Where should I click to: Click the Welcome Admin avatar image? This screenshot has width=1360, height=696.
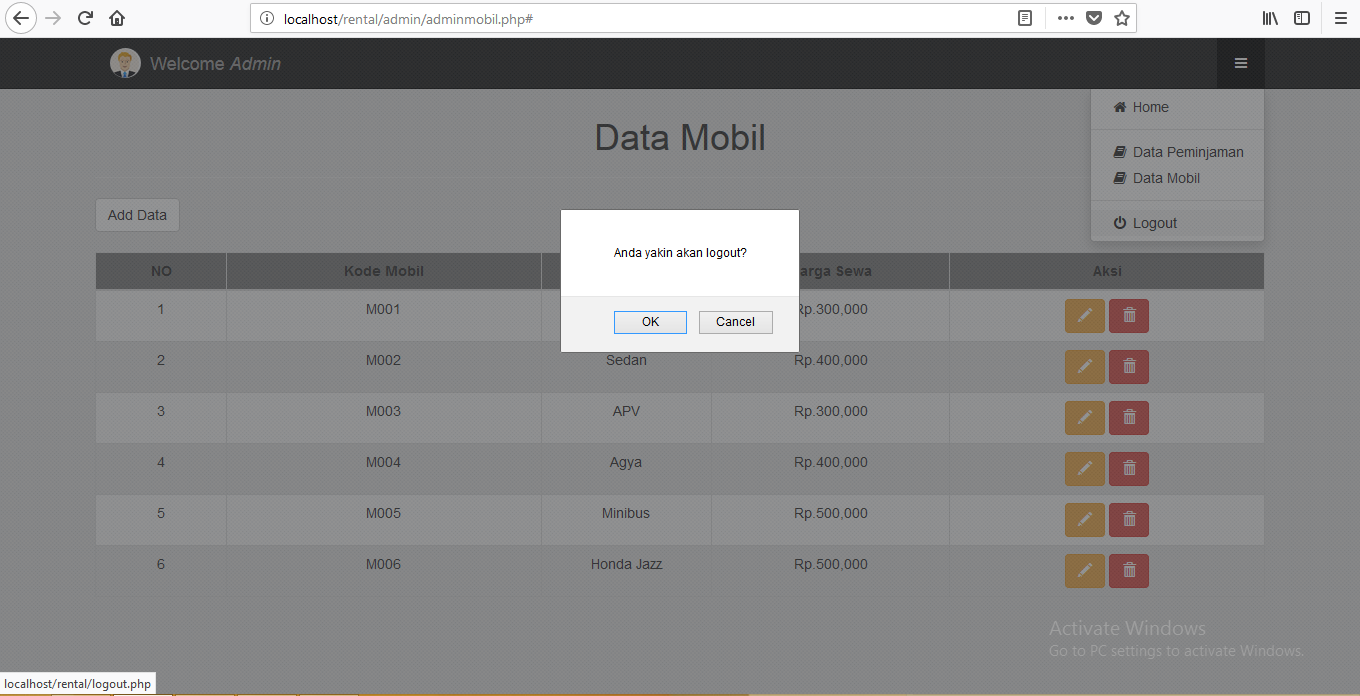125,63
